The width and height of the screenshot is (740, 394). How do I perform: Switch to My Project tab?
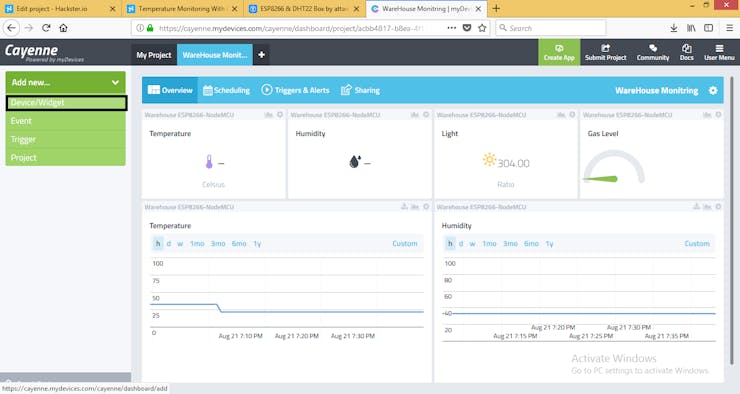[x=153, y=55]
